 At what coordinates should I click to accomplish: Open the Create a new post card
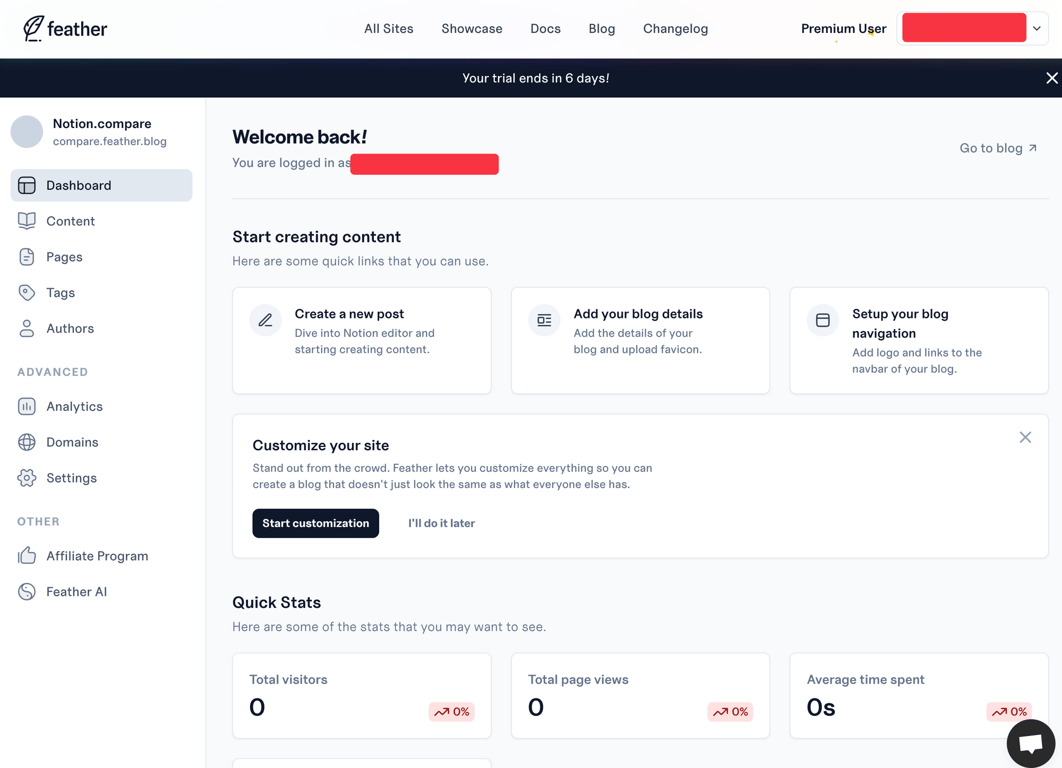(362, 341)
